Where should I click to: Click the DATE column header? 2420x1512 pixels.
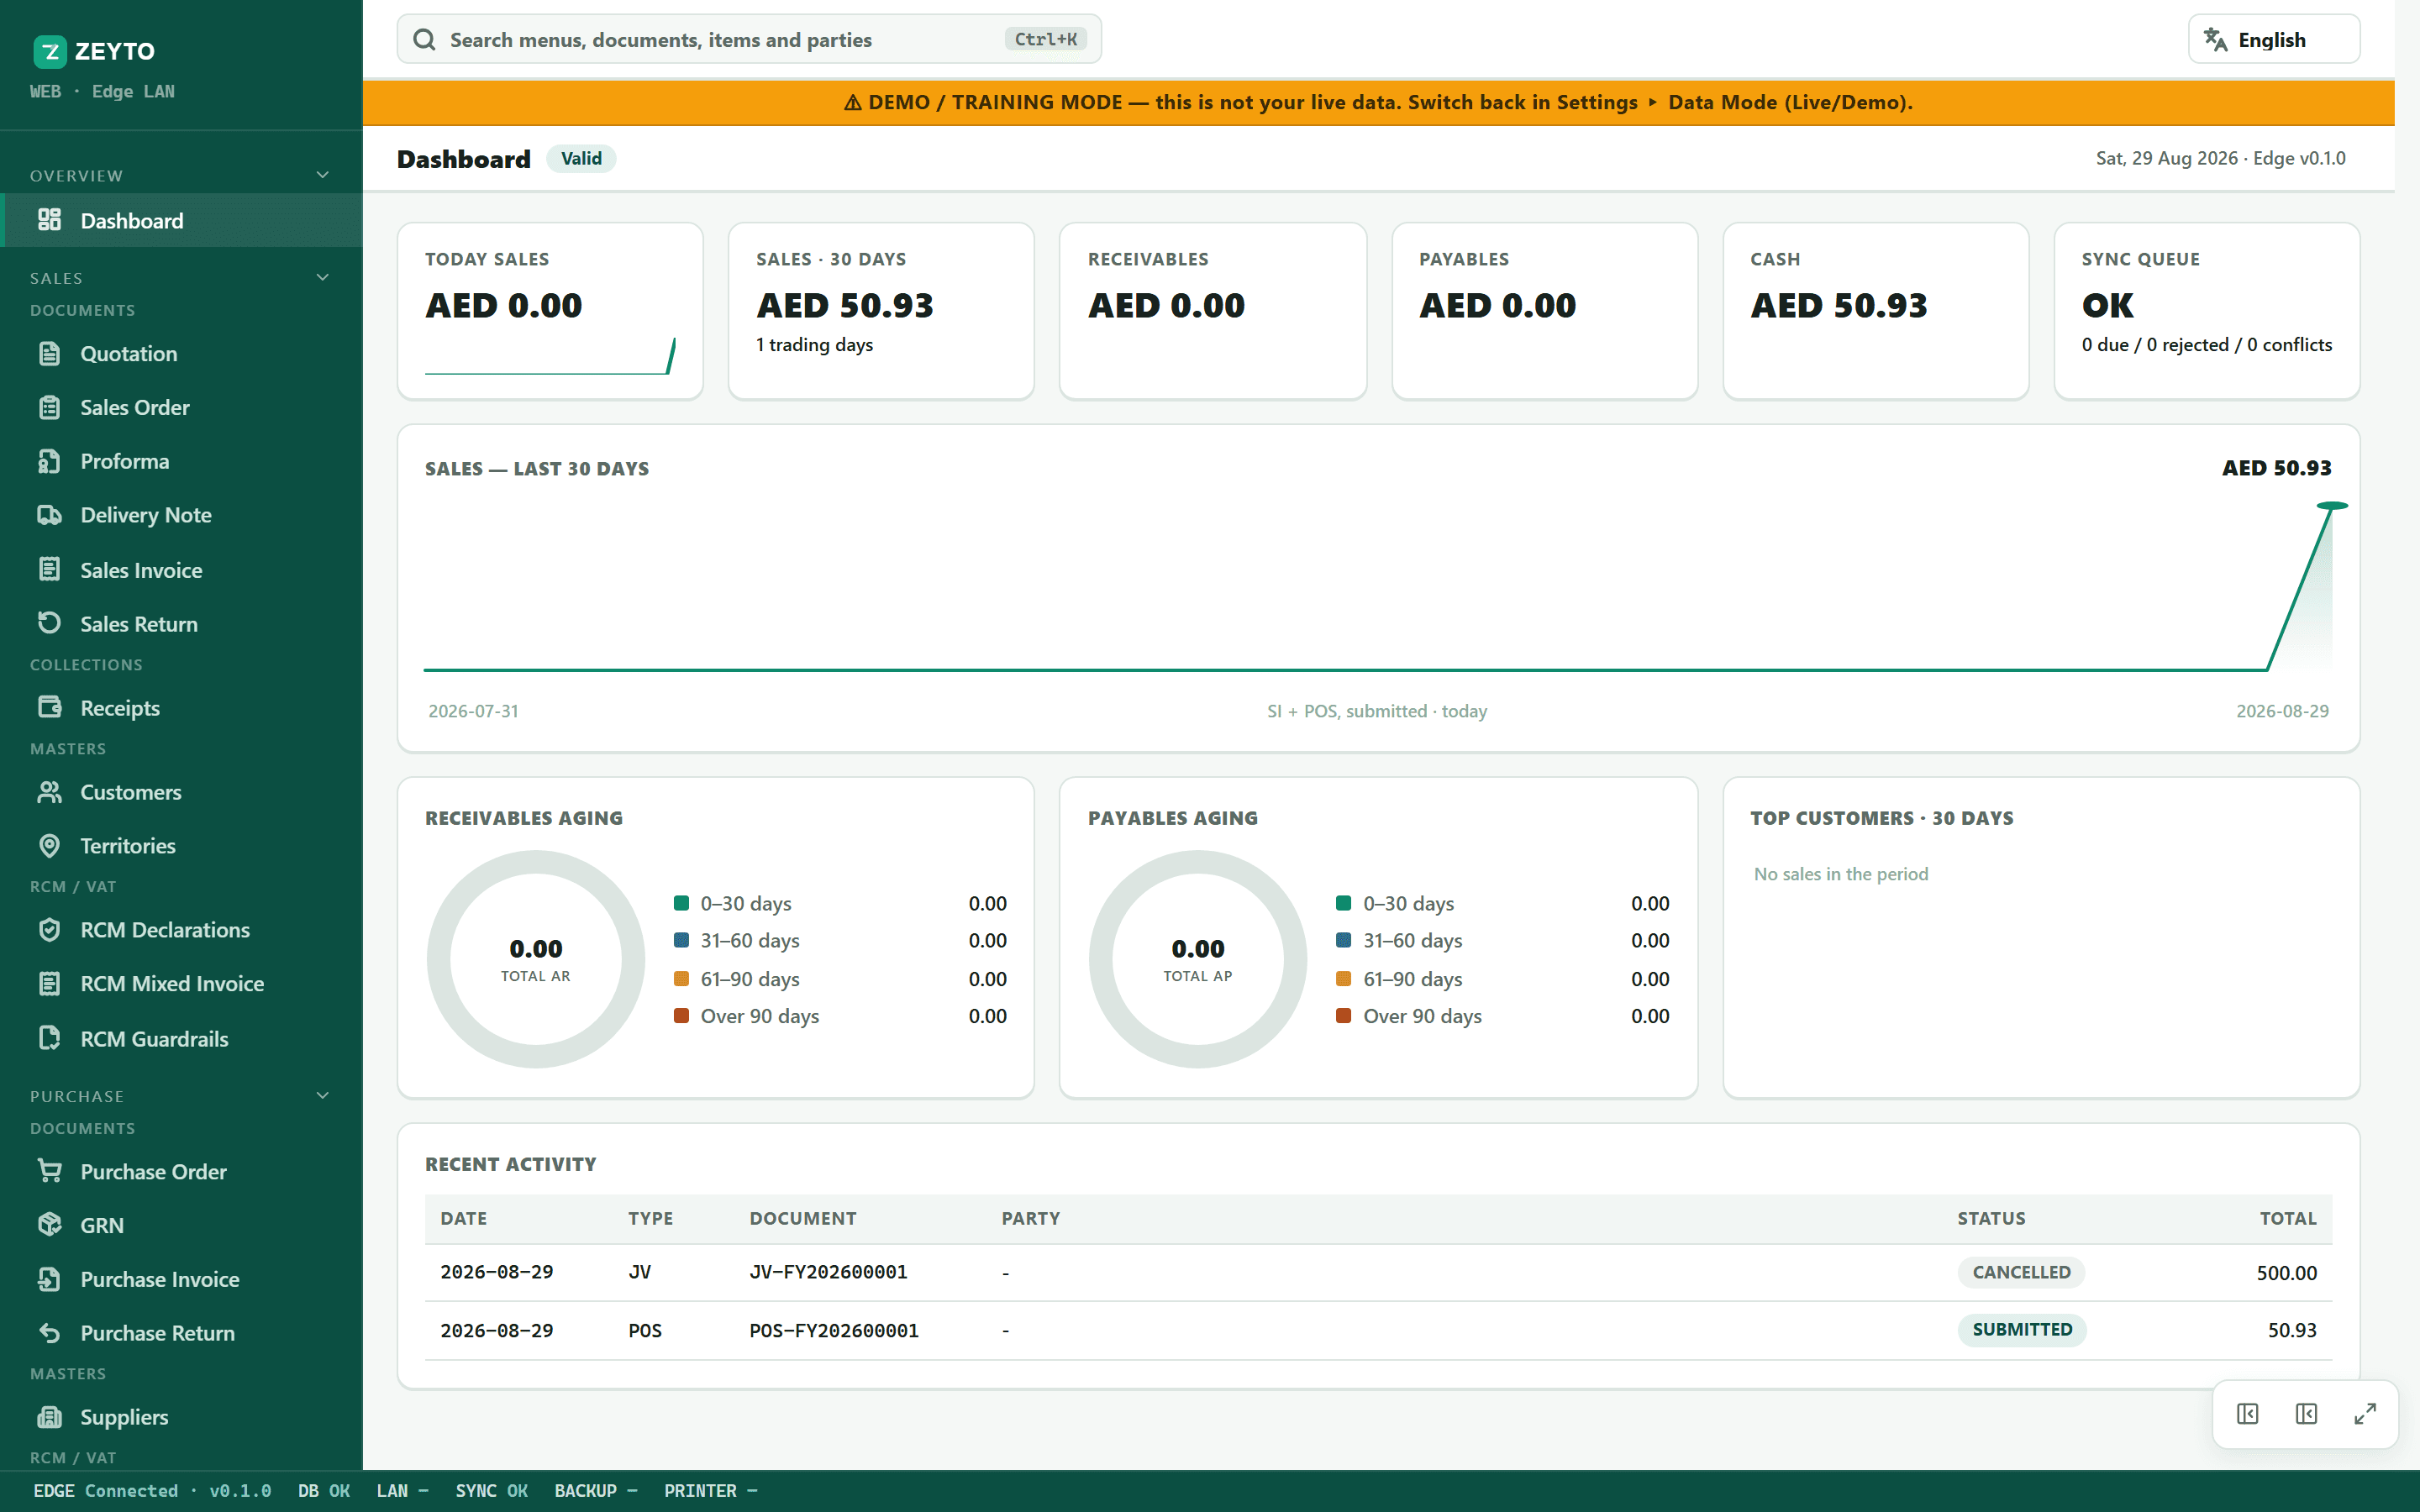pos(464,1218)
